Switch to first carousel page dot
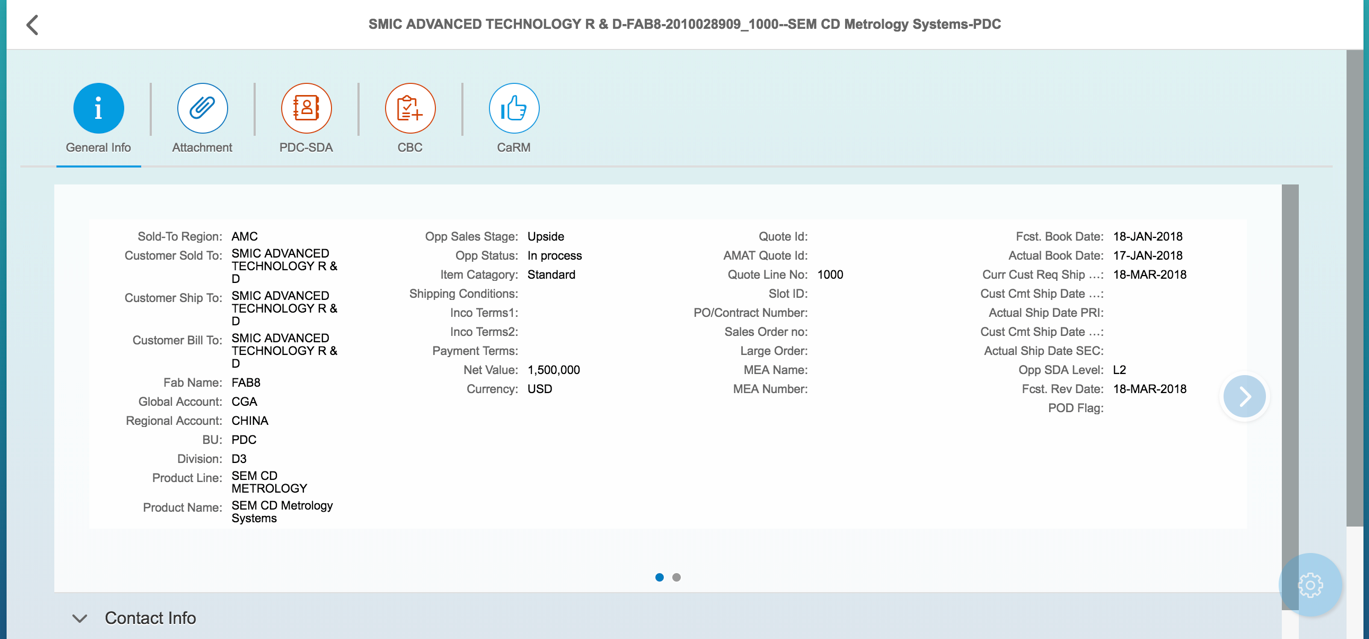 tap(659, 577)
